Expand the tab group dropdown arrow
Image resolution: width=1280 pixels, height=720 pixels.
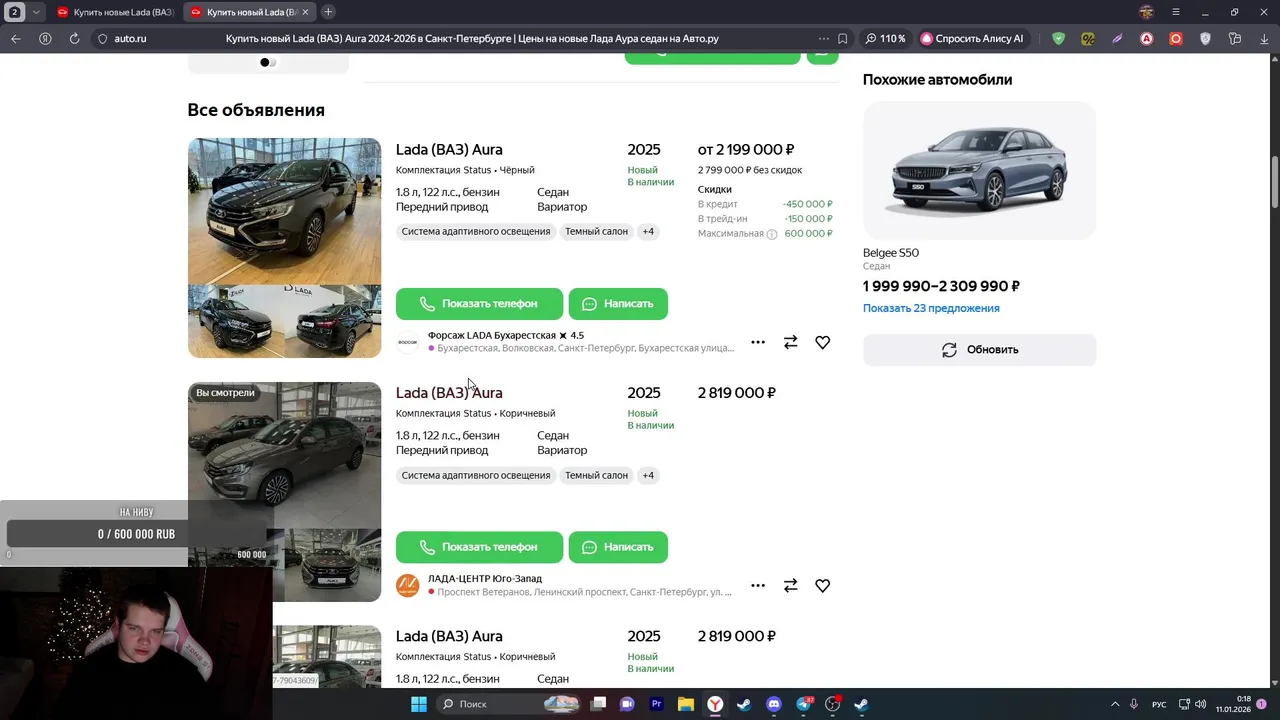(37, 12)
